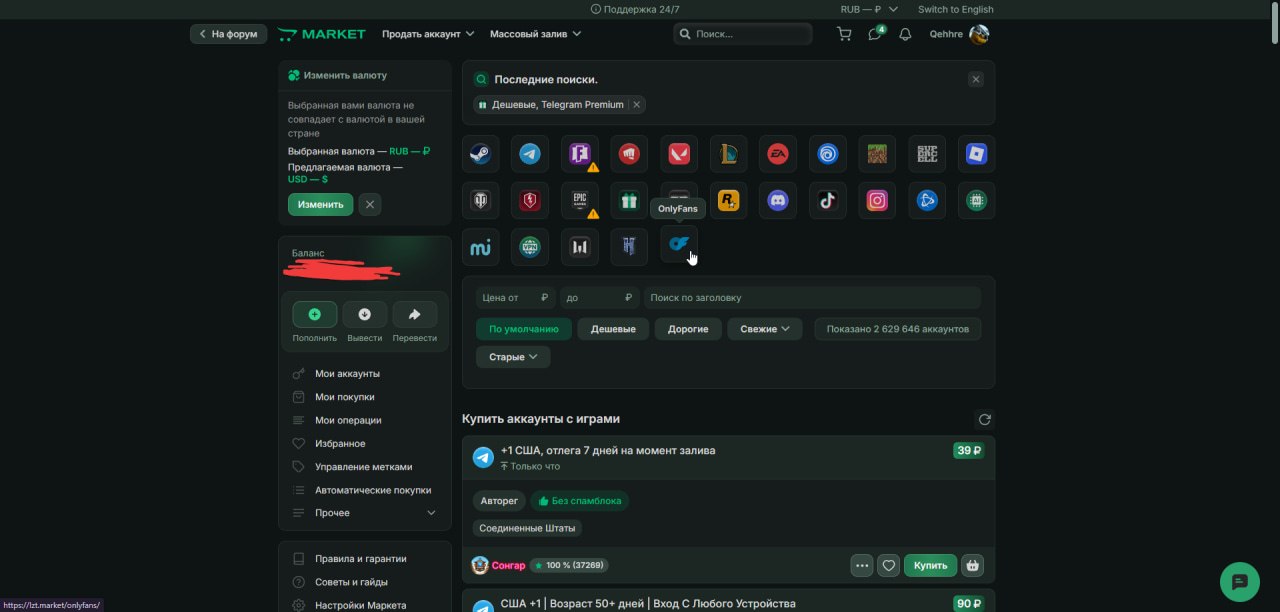Select the mi logo category icon
This screenshot has height=612, width=1280.
click(480, 247)
